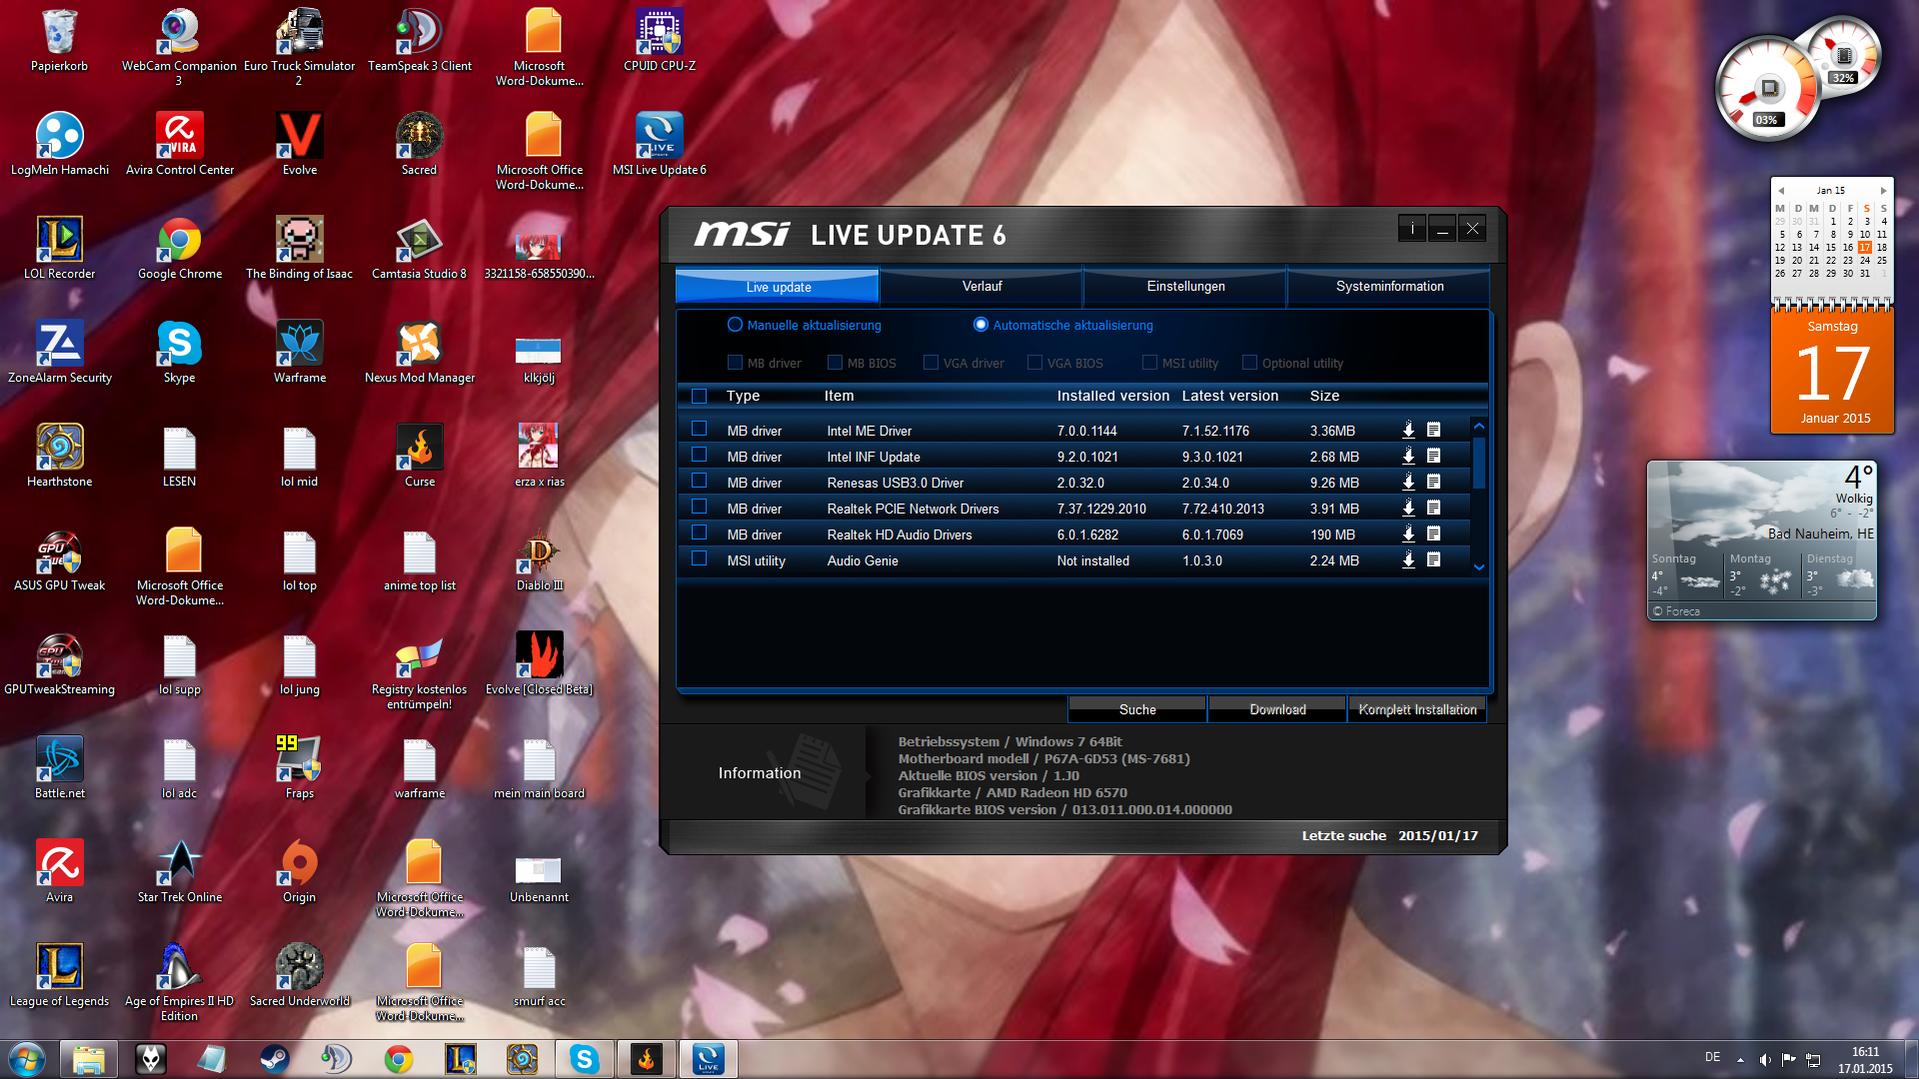This screenshot has height=1079, width=1919.
Task: Click the Komplett Installation button
Action: click(1417, 709)
